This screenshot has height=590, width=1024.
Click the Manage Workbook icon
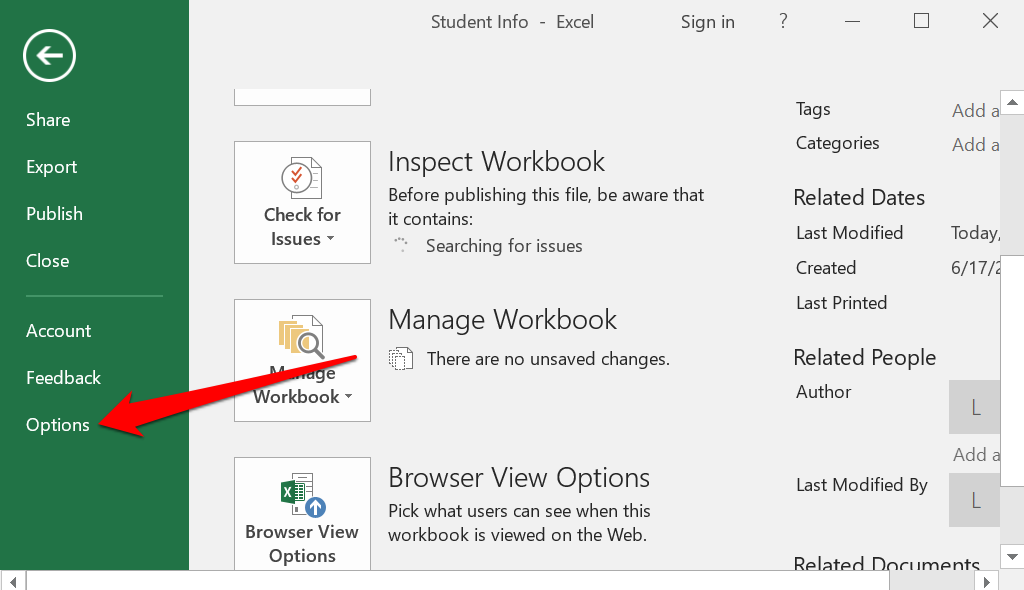pos(302,338)
